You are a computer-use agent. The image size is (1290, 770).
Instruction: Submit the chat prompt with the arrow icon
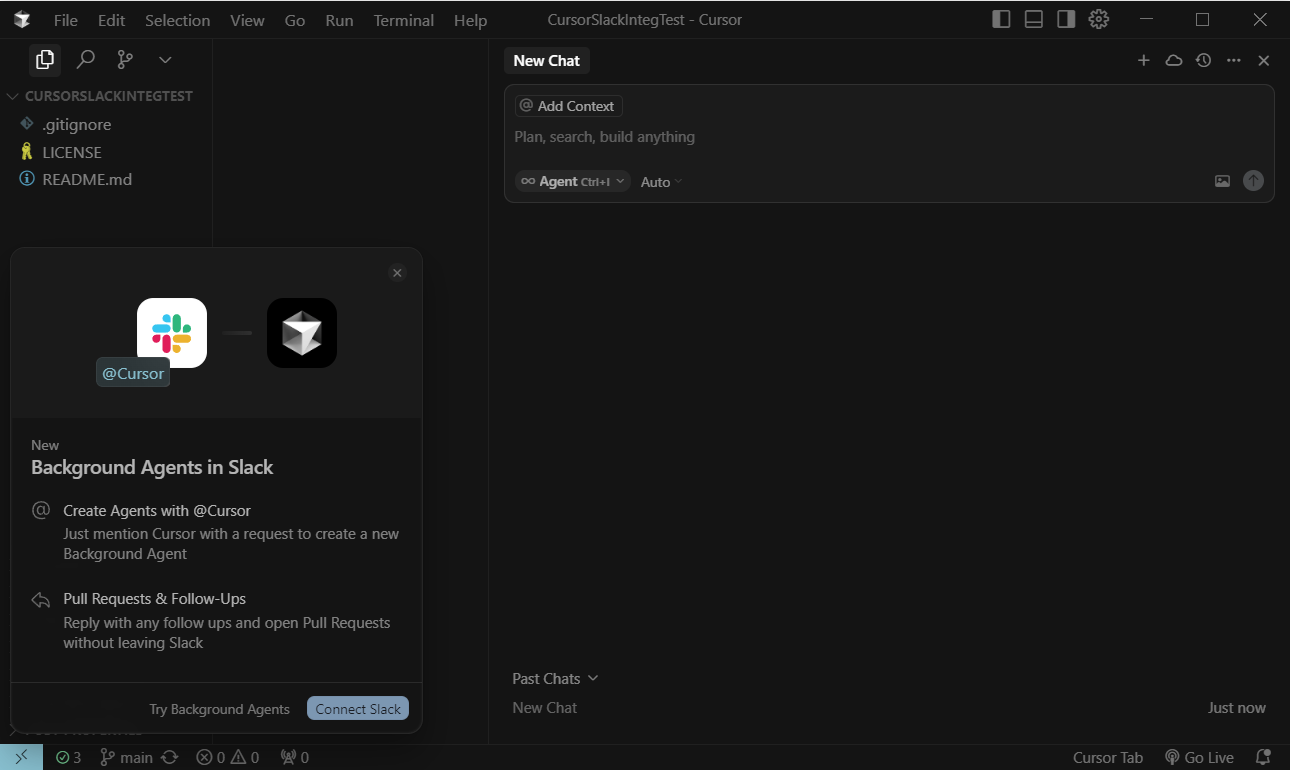[1253, 180]
